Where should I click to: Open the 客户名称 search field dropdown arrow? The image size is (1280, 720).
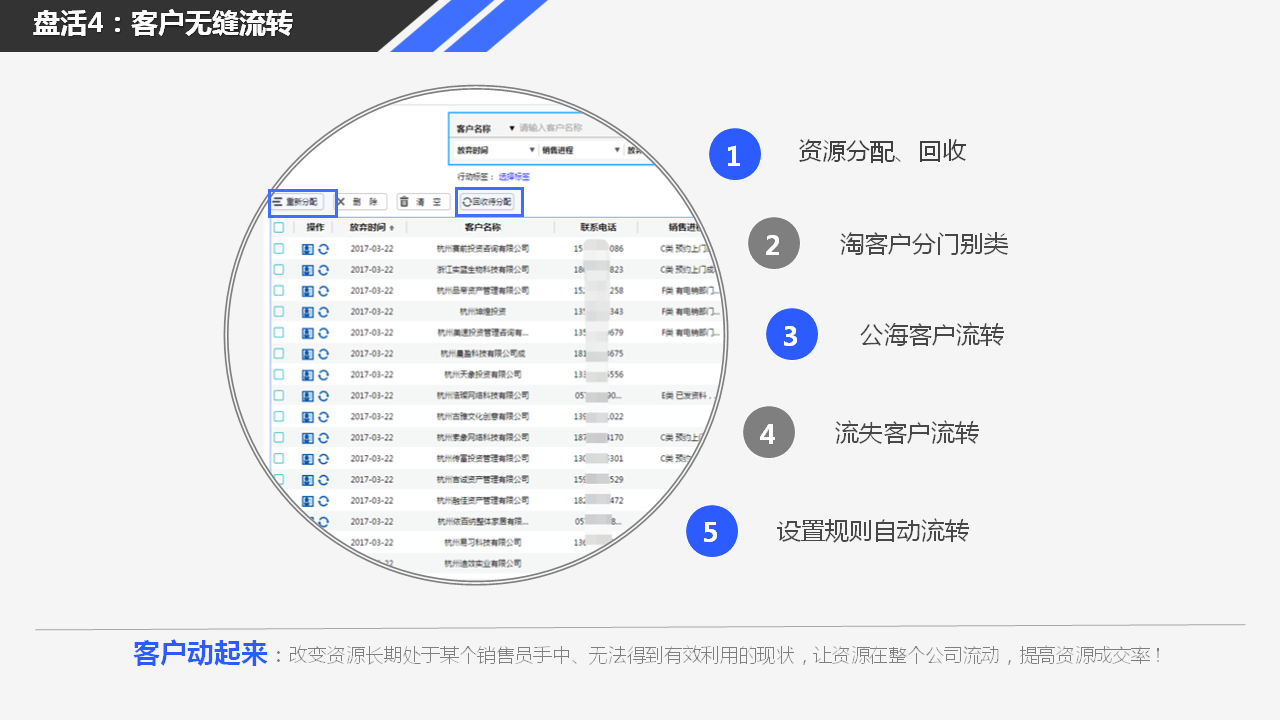coord(512,128)
